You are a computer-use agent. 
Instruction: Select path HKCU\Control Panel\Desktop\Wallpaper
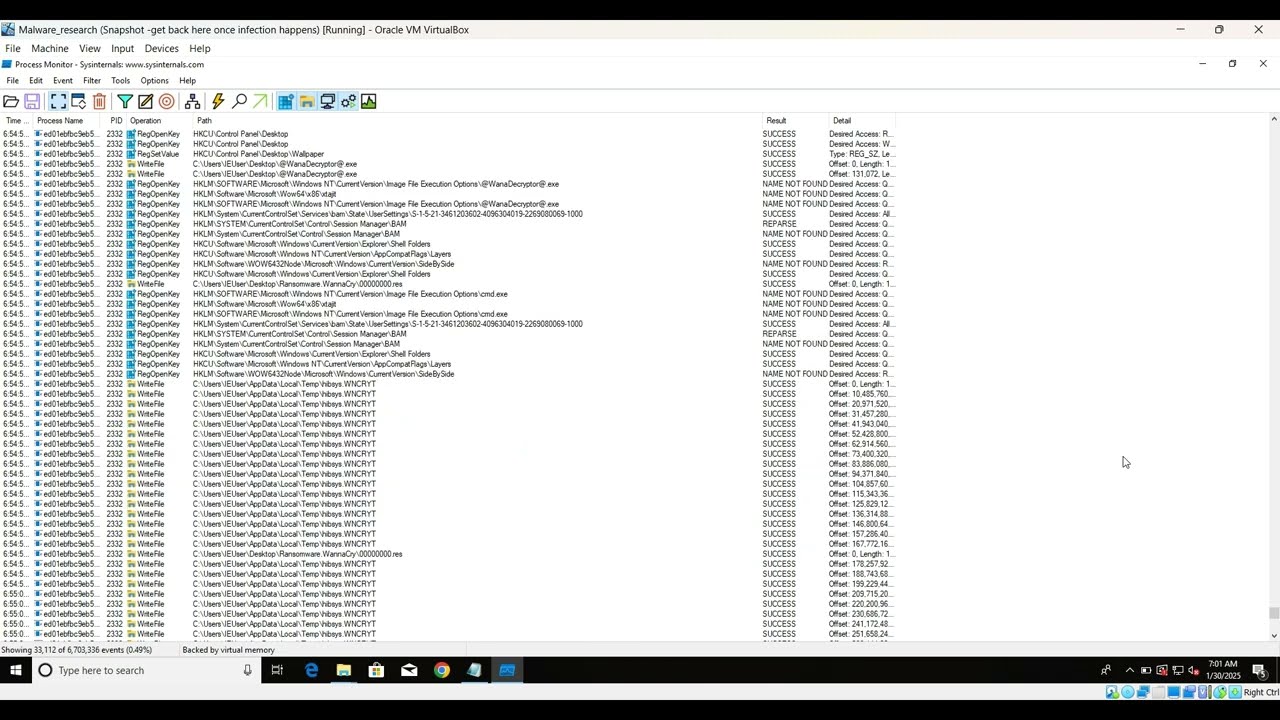point(258,154)
